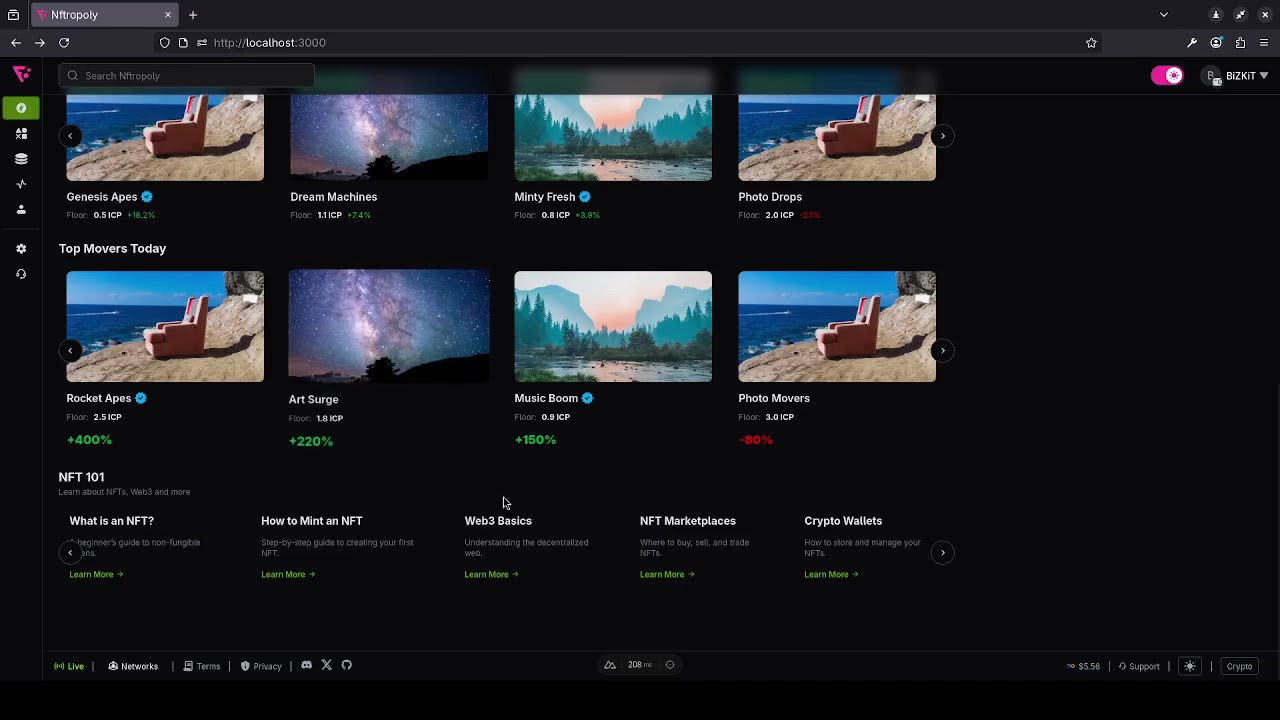Click the browser address bar URL
Image resolution: width=1280 pixels, height=720 pixels.
coord(270,43)
